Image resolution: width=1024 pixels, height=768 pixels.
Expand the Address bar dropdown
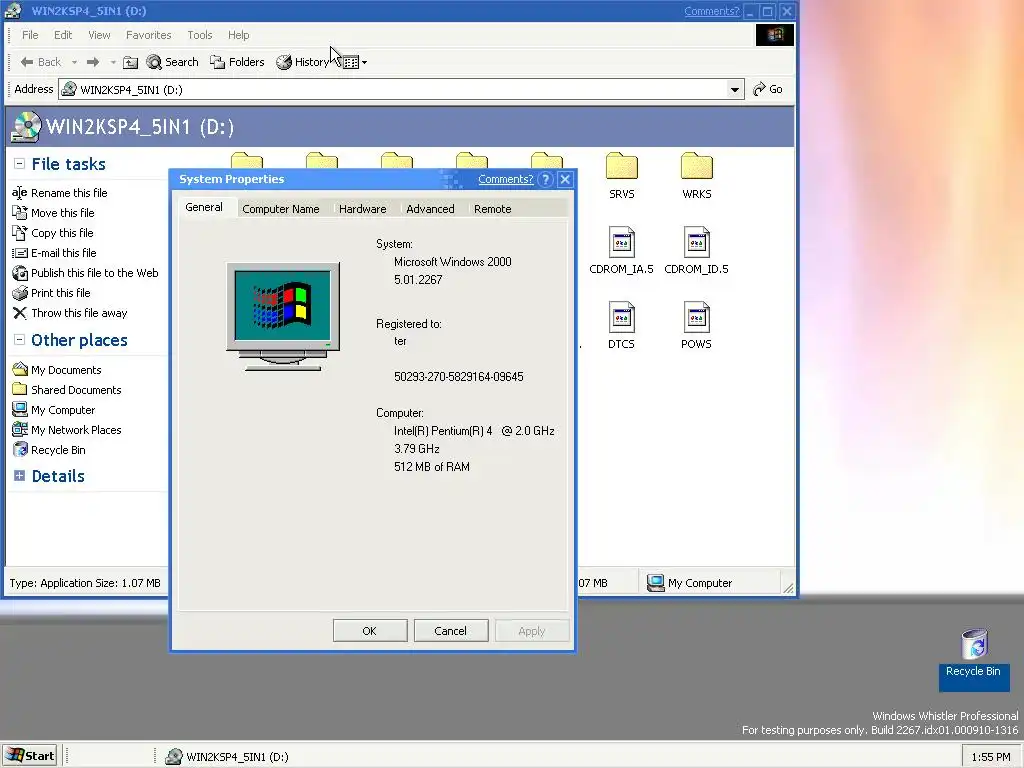pyautogui.click(x=735, y=89)
